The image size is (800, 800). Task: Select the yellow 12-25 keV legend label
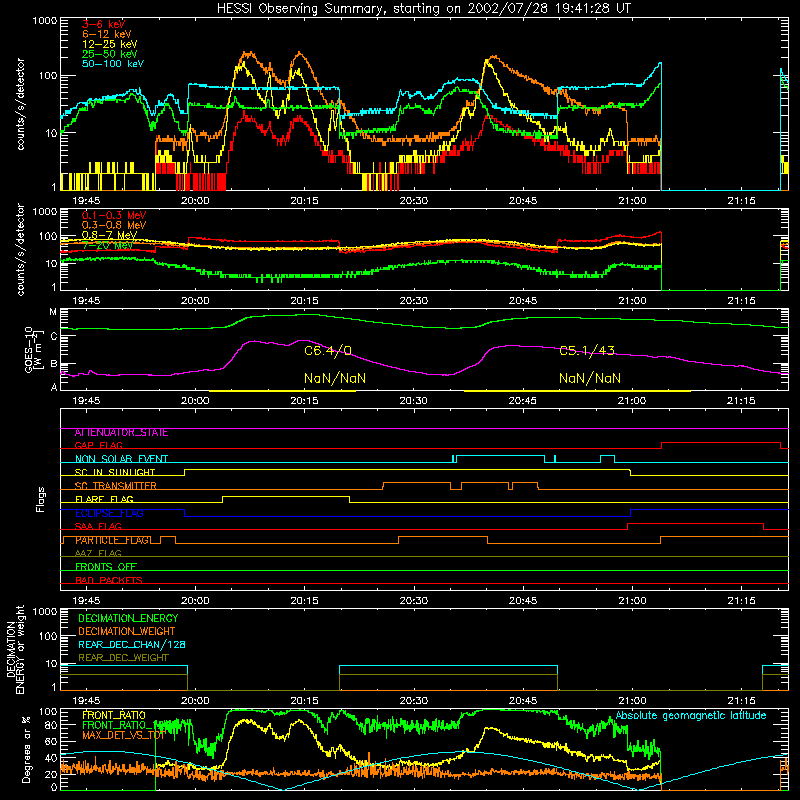110,44
